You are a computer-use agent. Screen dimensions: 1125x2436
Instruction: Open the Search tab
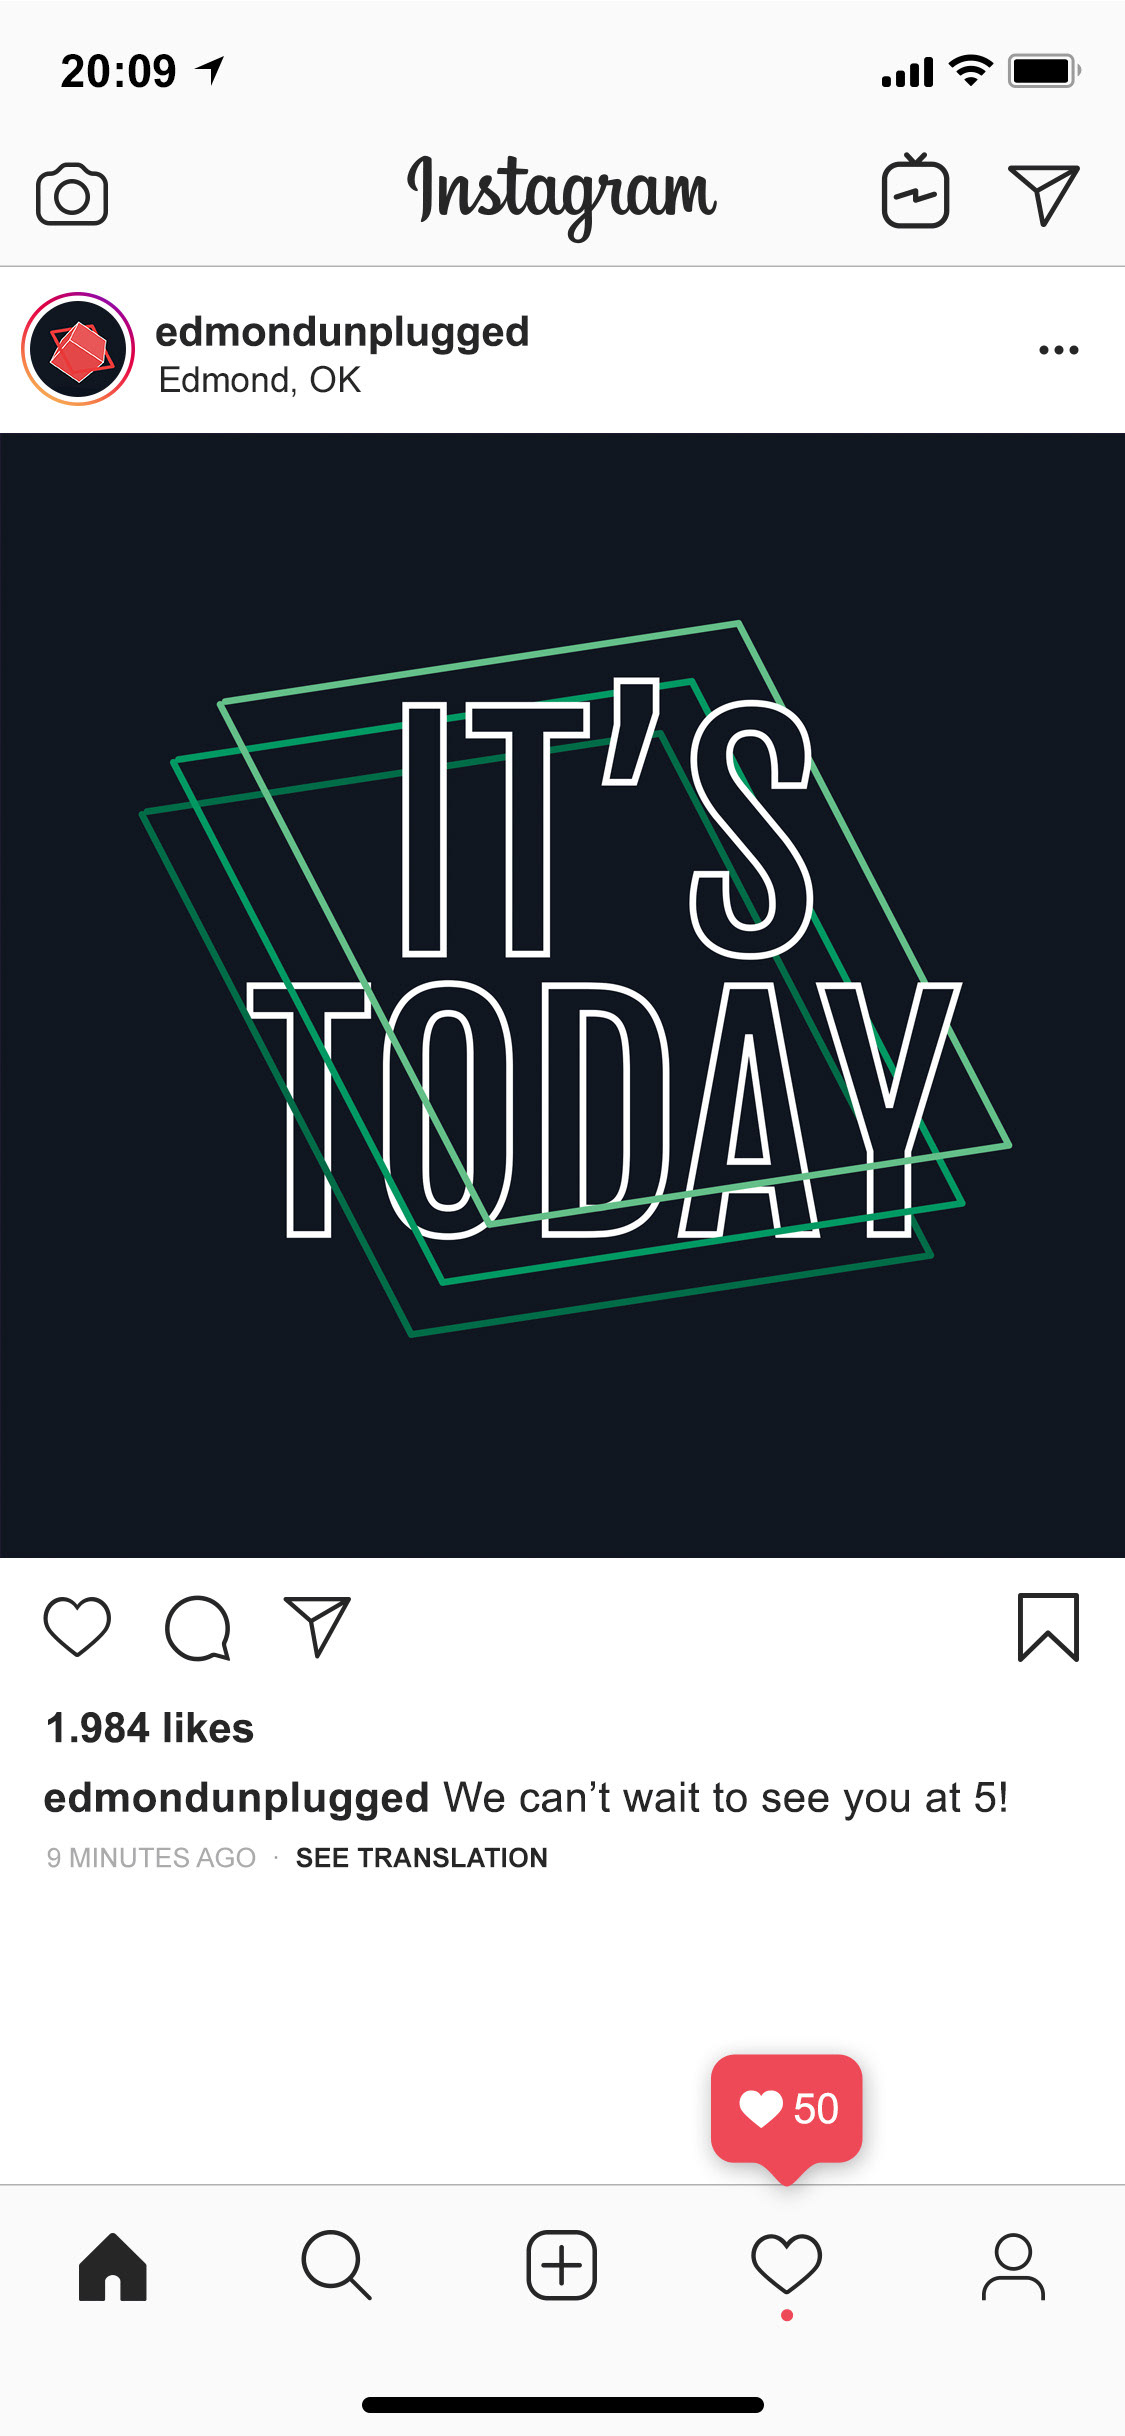(x=337, y=2265)
